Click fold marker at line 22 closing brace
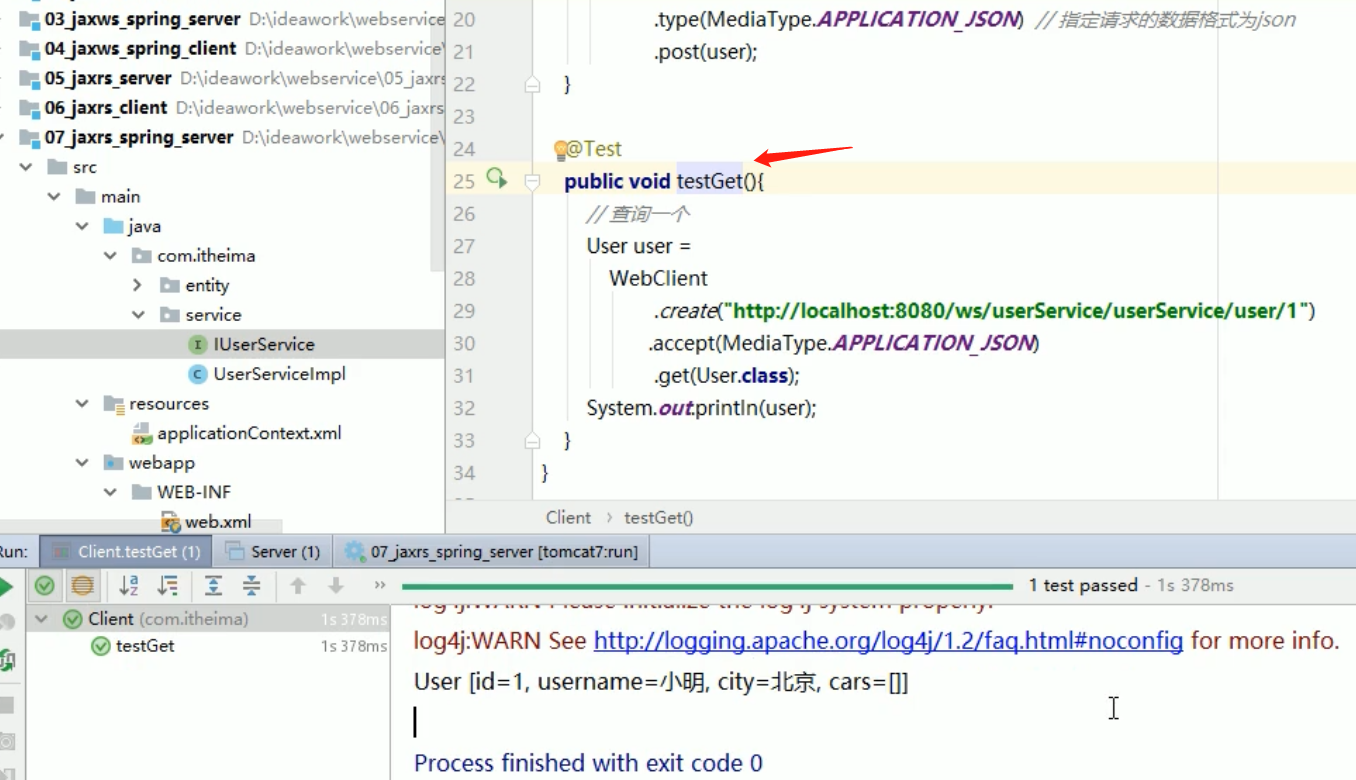1356x780 pixels. pyautogui.click(x=533, y=83)
